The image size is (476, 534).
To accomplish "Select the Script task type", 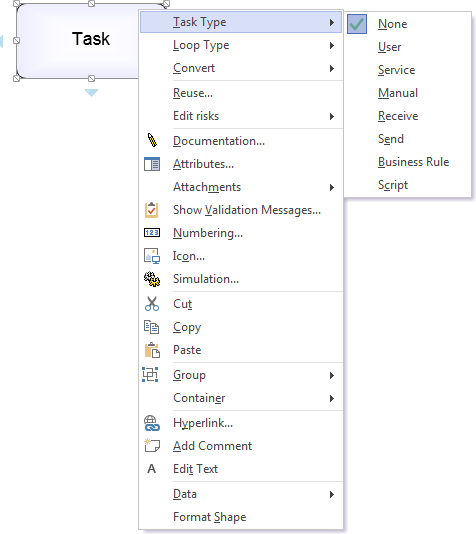I will coord(393,185).
